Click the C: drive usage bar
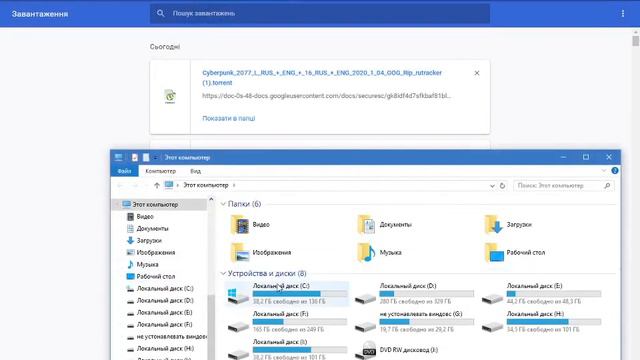This screenshot has height=360, width=640. [300, 294]
